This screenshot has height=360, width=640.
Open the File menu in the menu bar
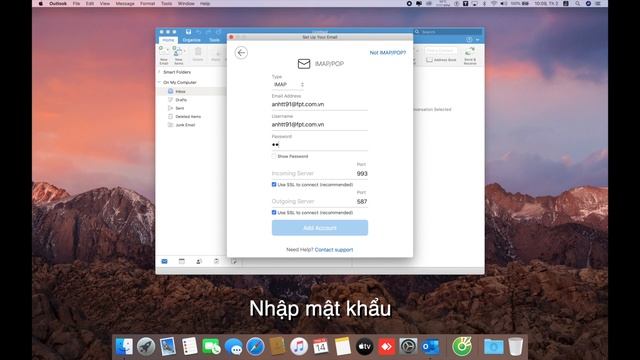[76, 3]
